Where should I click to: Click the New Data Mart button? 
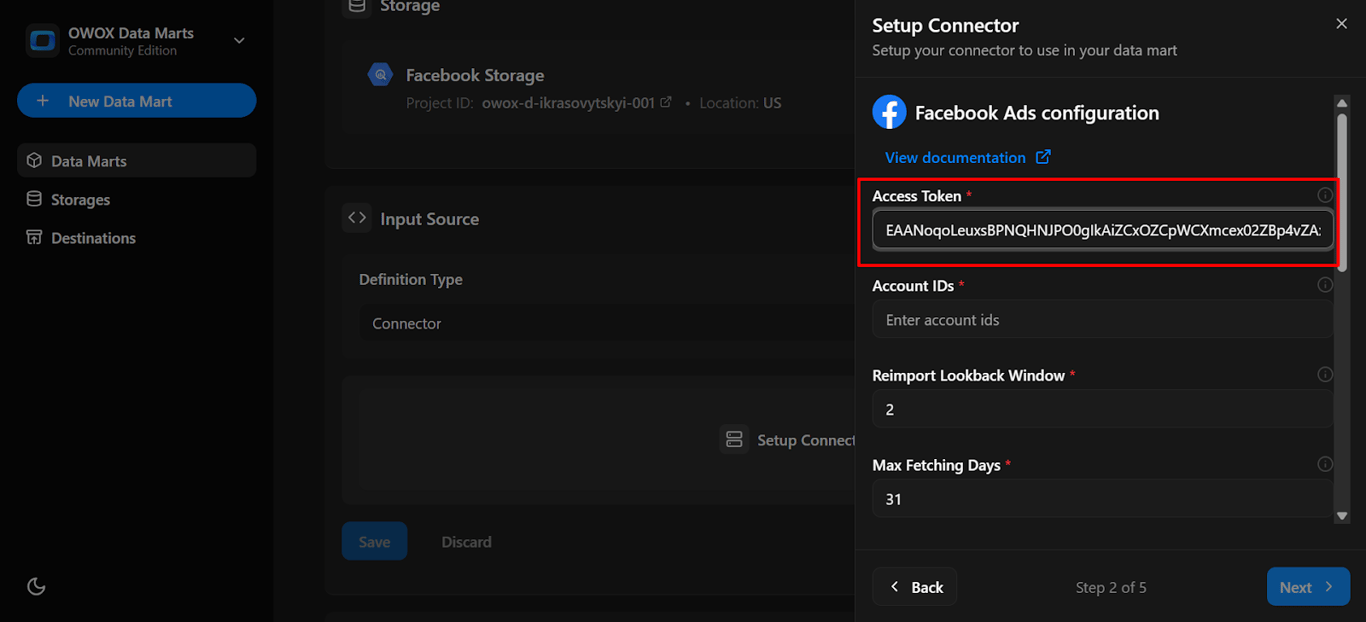137,101
